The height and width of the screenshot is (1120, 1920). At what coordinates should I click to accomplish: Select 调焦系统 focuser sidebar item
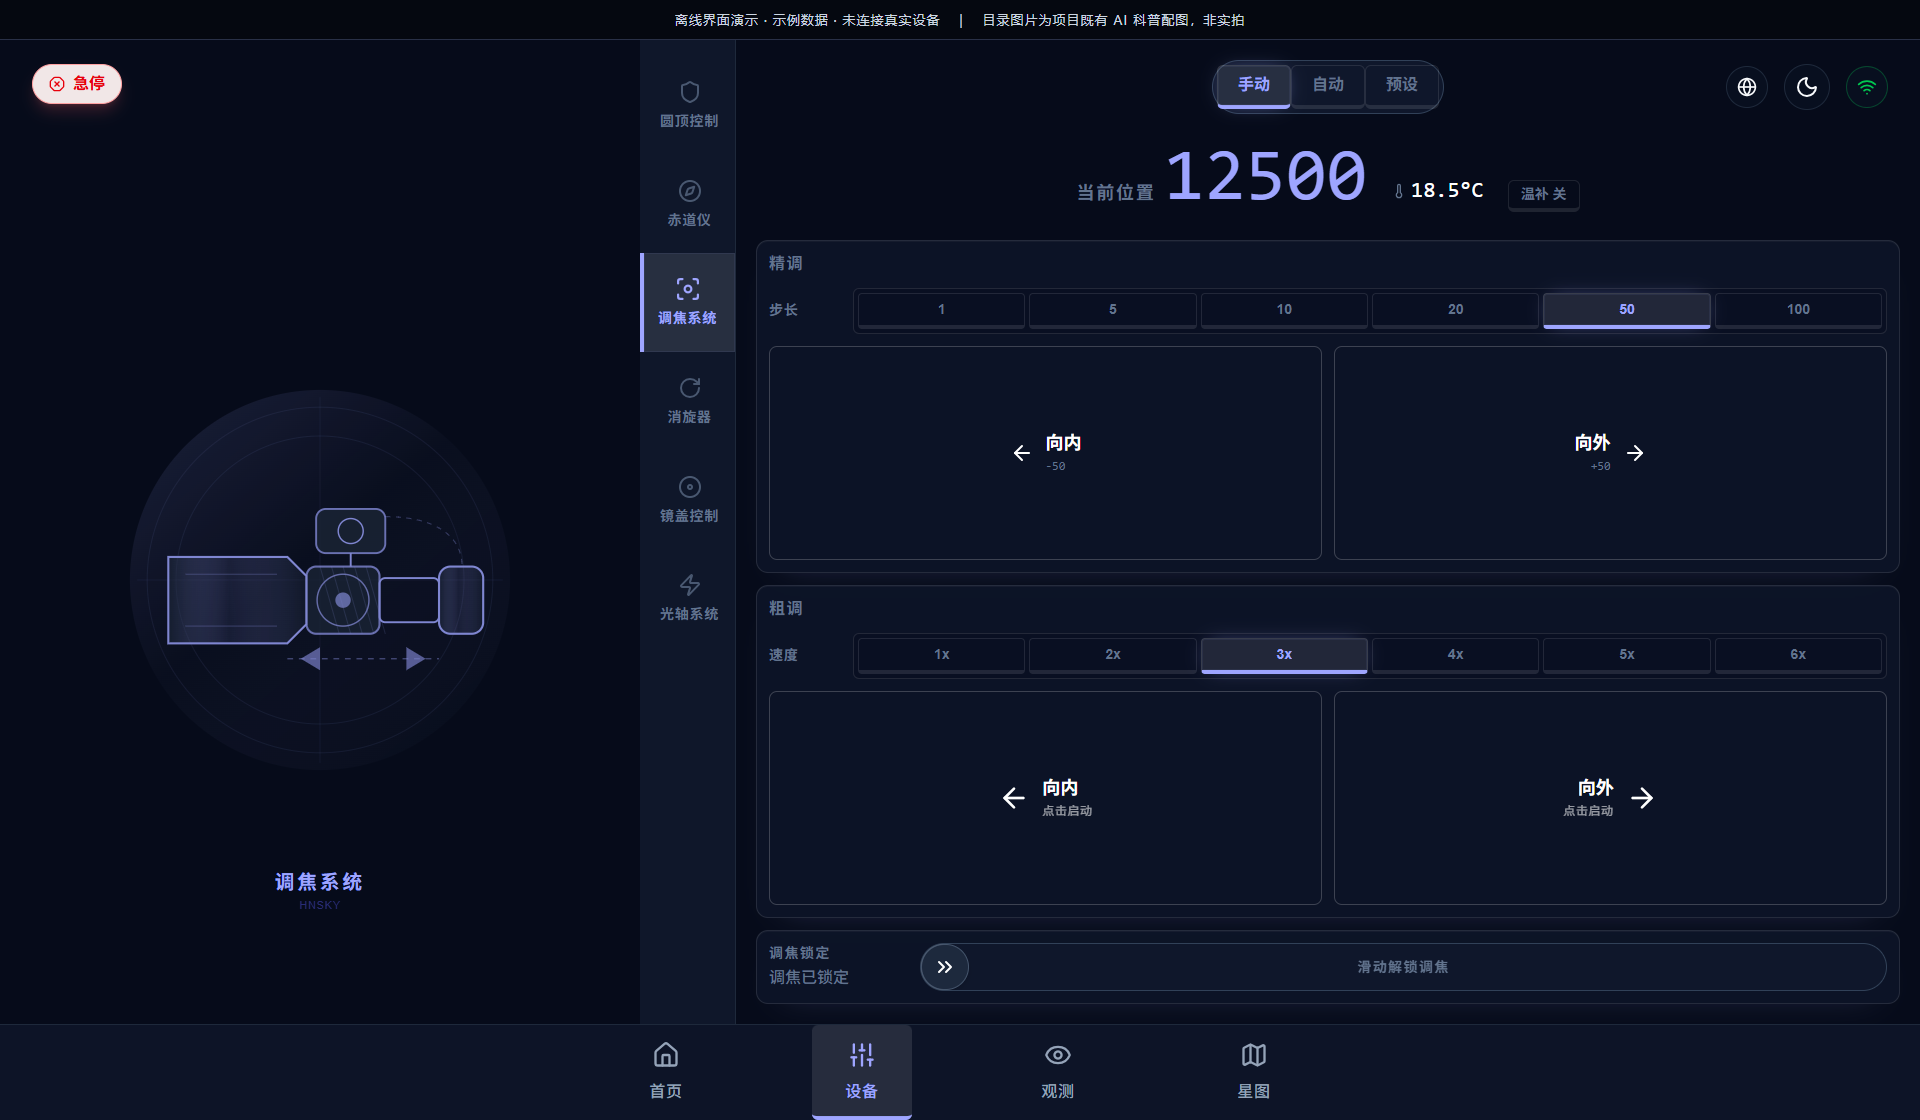point(688,302)
